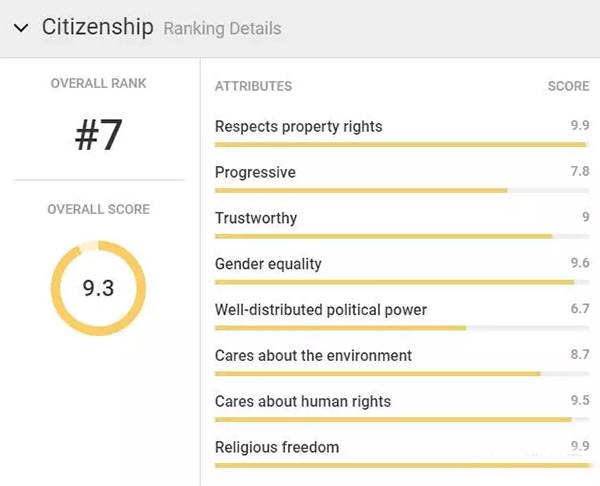Select the Progressive attribute label
The height and width of the screenshot is (486, 600).
point(255,172)
